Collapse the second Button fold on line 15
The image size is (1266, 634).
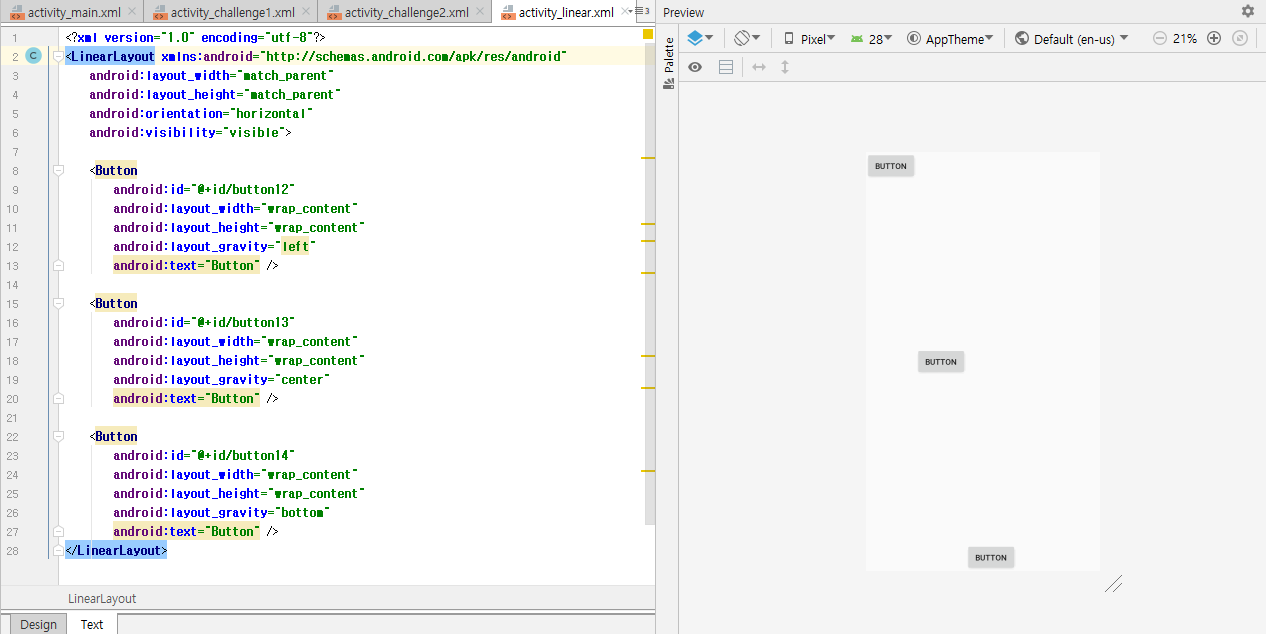[58, 304]
